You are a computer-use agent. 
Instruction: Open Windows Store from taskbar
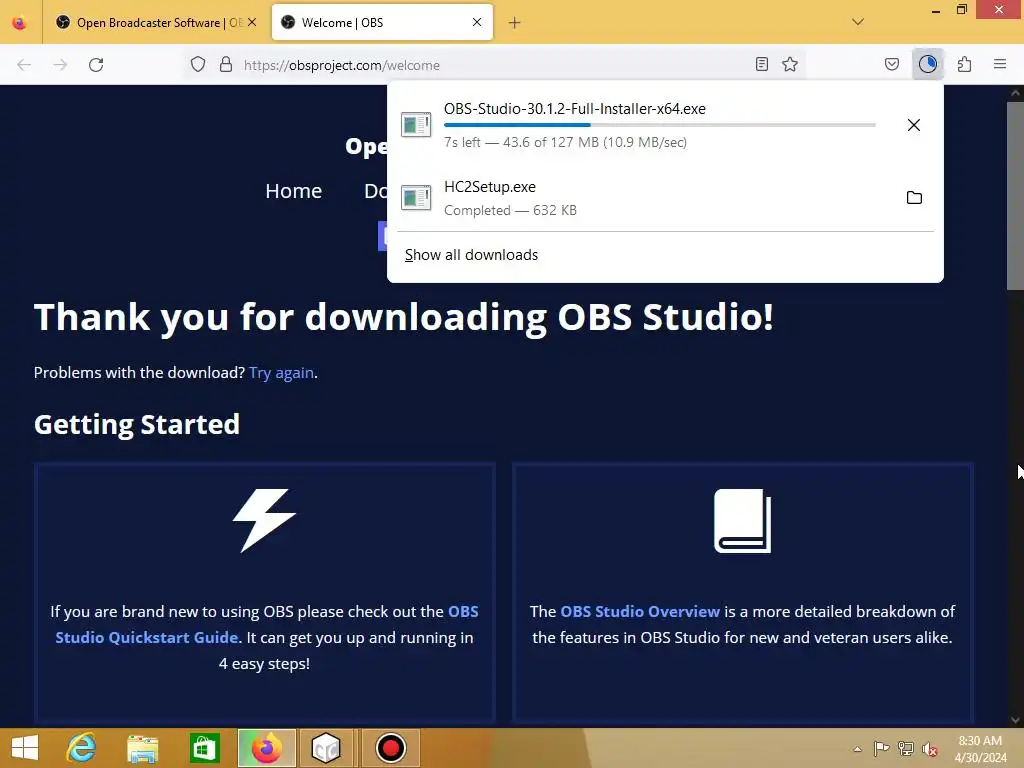(x=204, y=748)
